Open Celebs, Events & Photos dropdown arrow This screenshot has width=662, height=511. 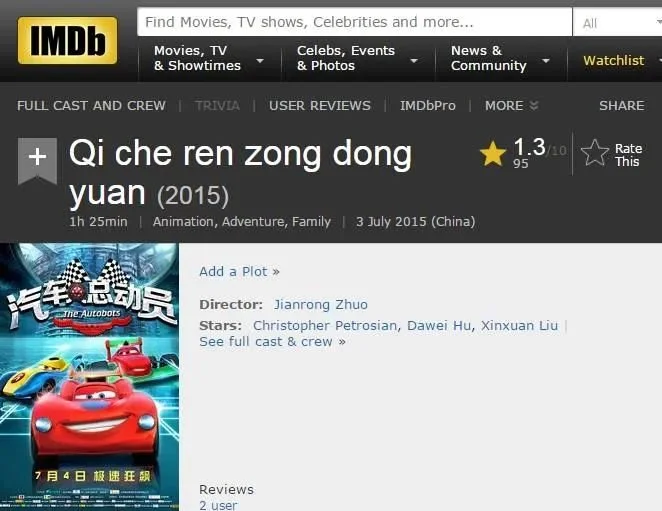coord(414,61)
